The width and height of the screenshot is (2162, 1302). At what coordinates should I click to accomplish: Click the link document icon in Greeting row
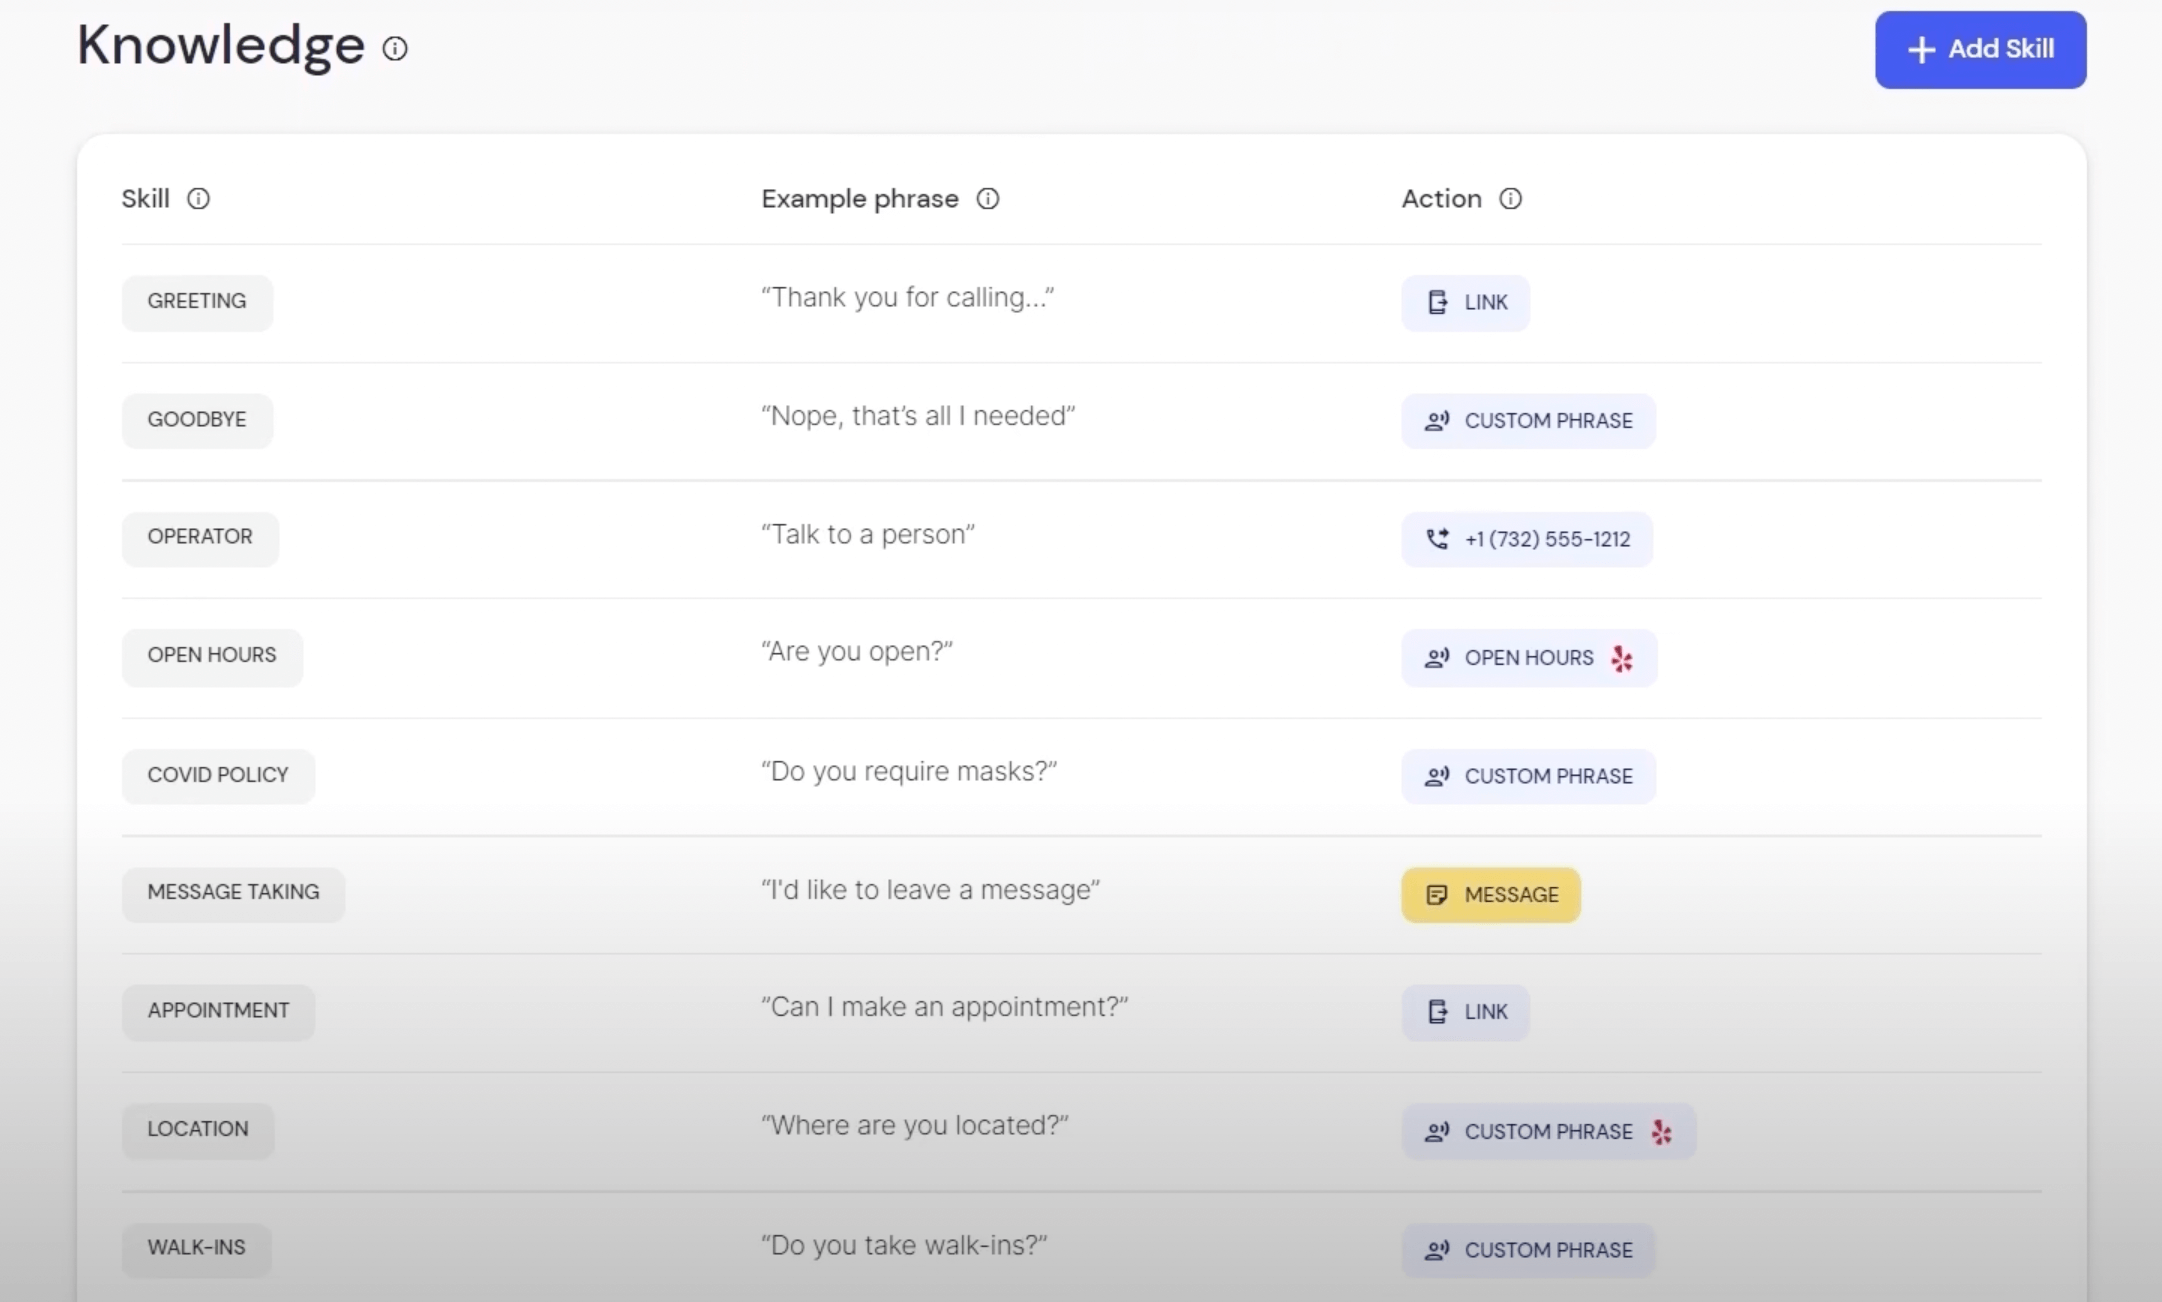coord(1437,302)
